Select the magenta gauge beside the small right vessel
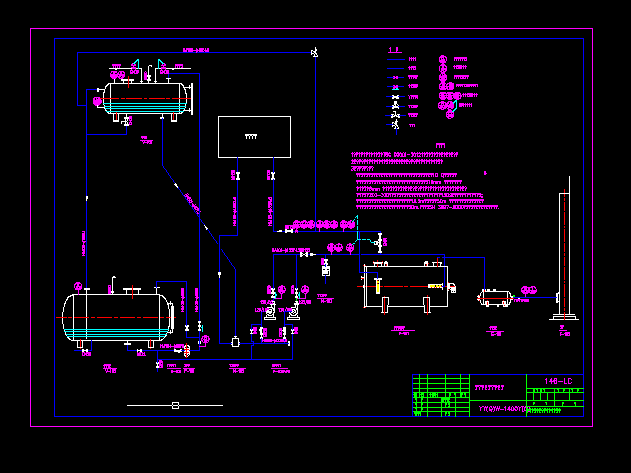Screen dimensions: 631x473 530,291
